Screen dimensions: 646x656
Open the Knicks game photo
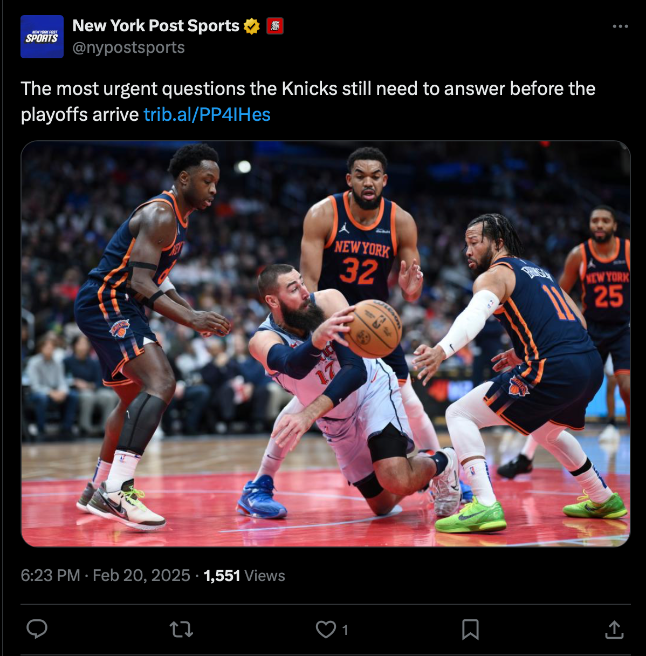(x=326, y=343)
